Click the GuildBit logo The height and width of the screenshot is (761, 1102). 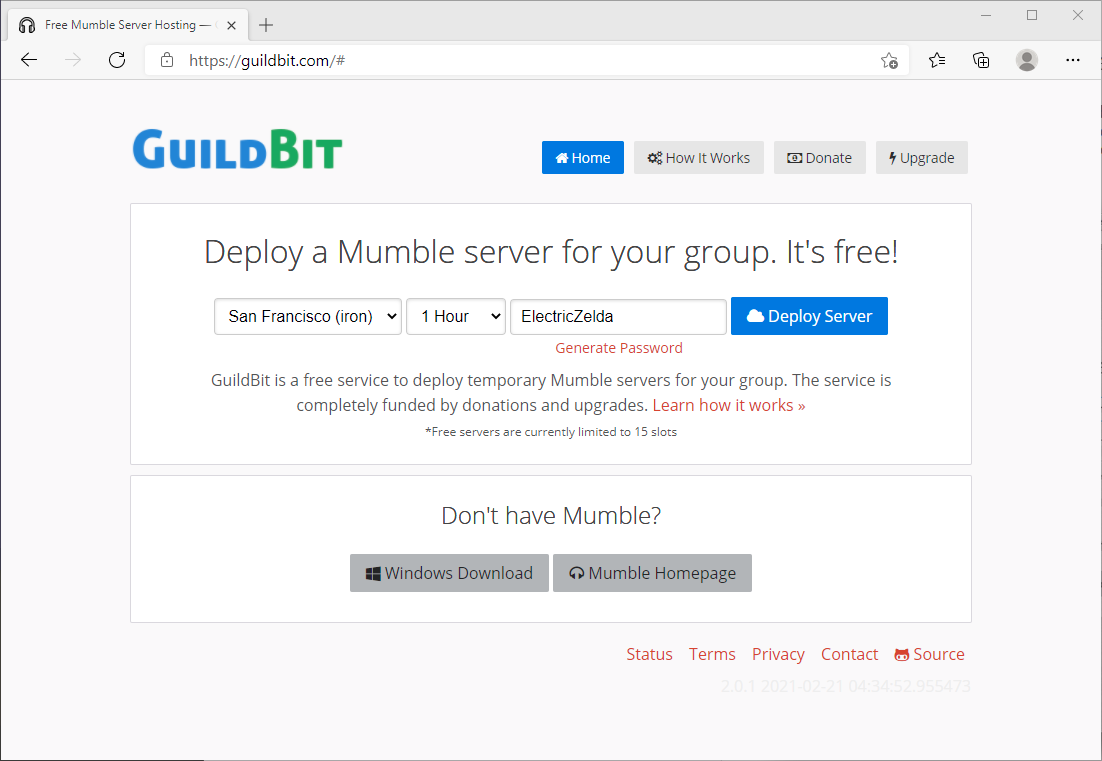coord(238,149)
